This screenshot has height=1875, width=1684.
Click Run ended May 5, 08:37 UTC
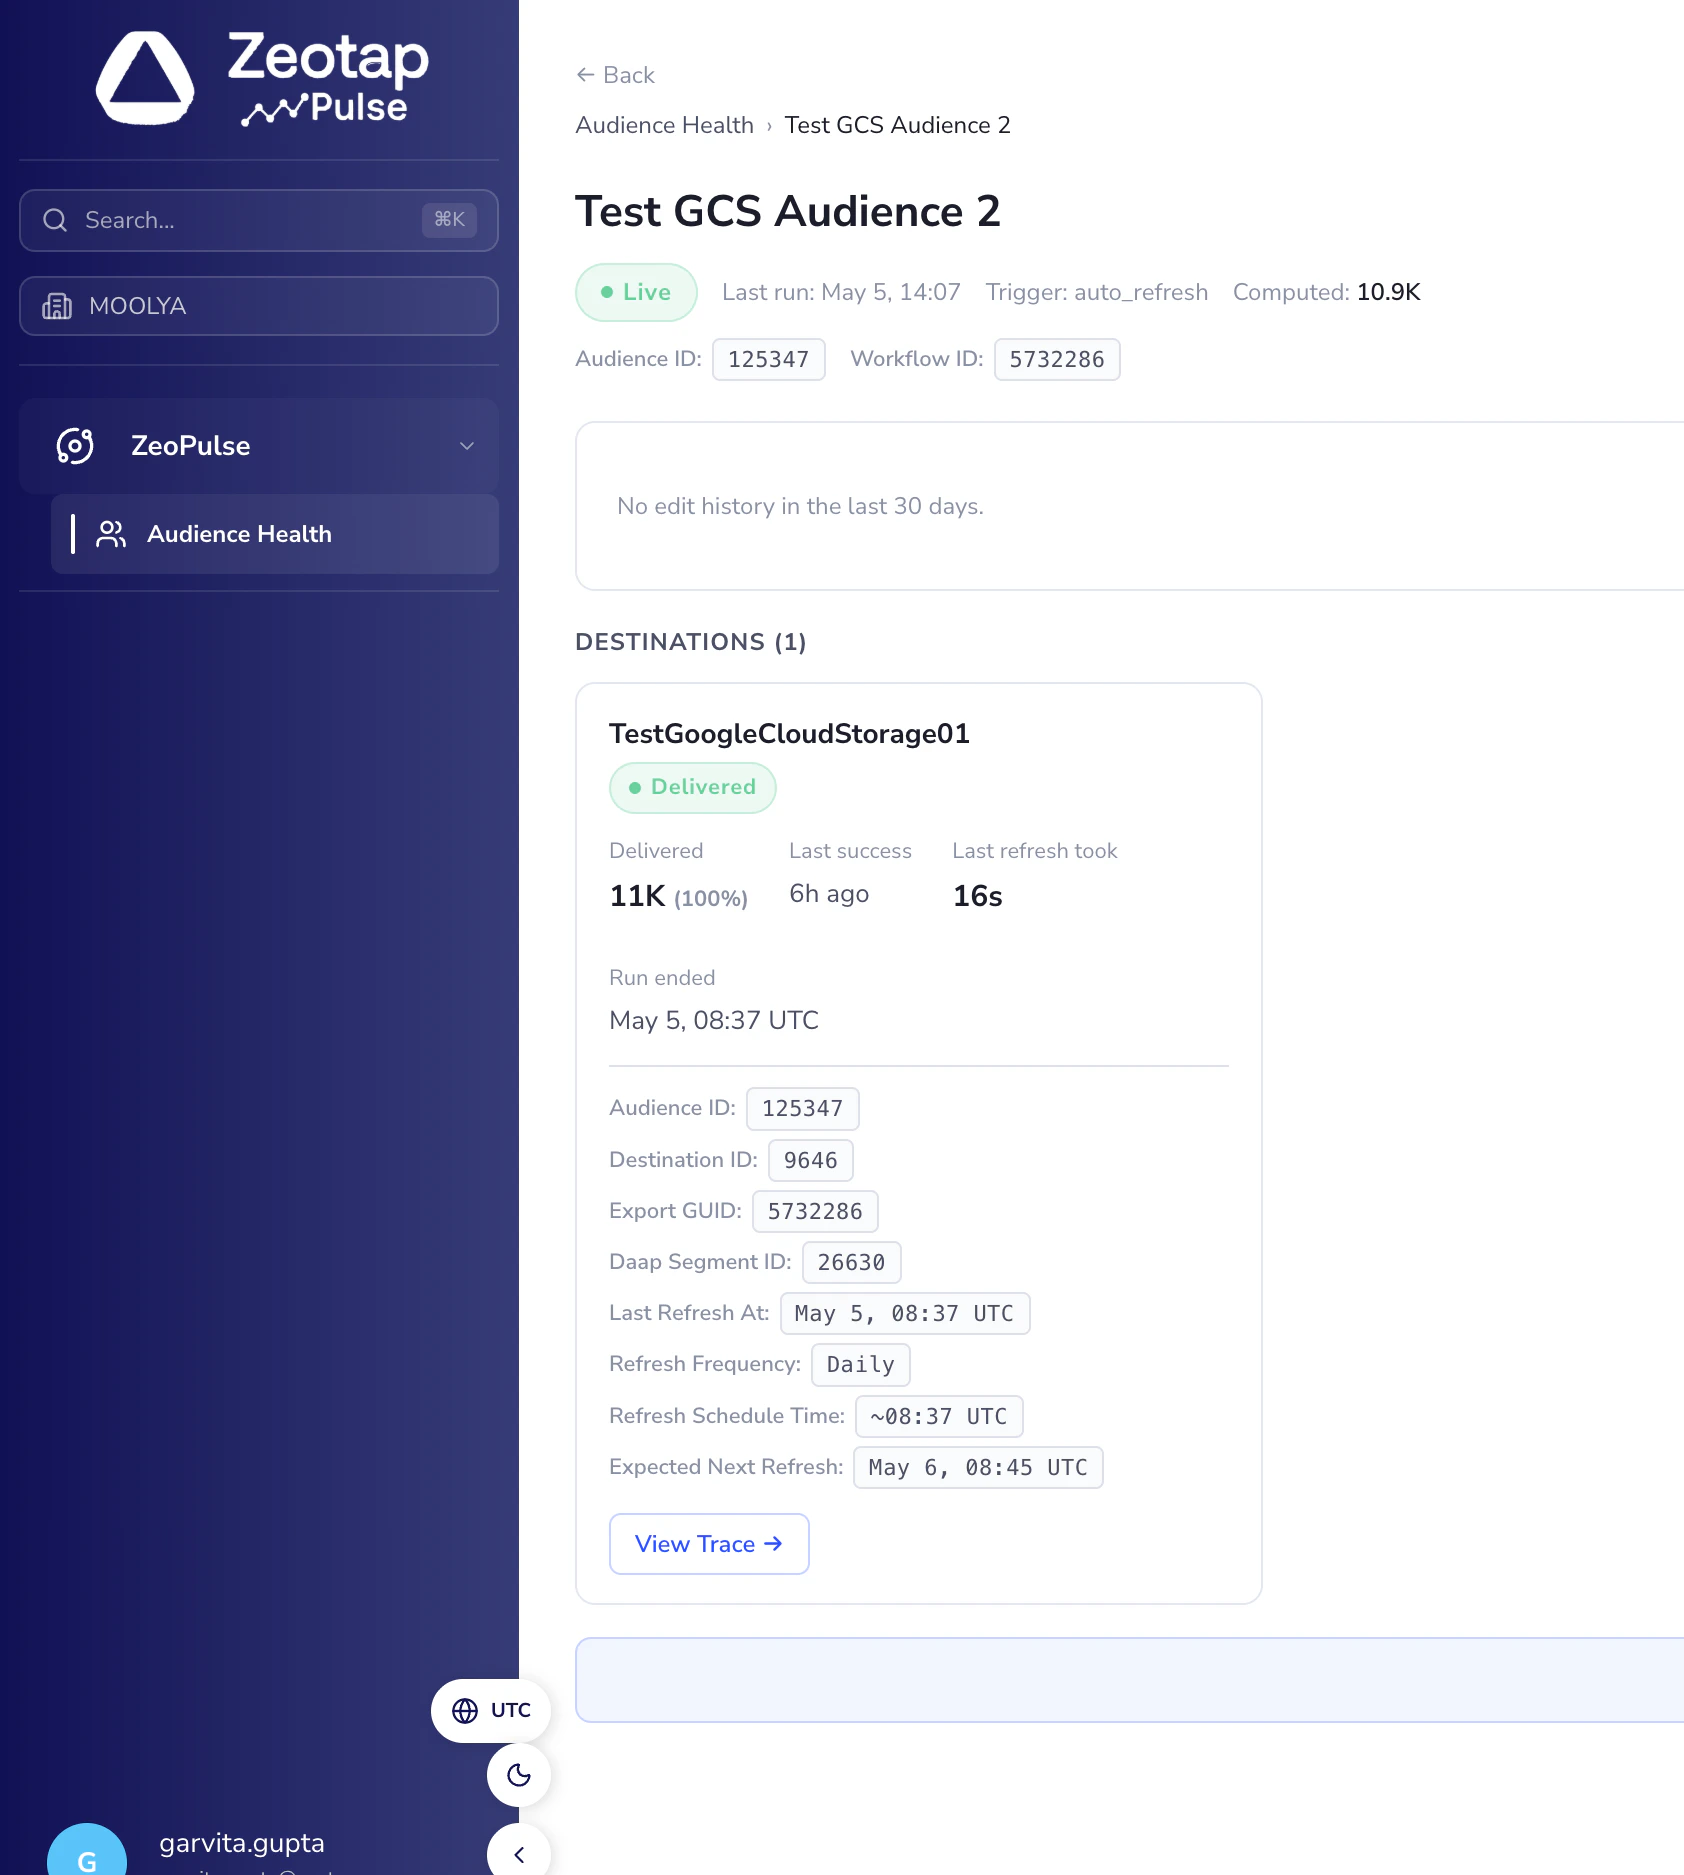pyautogui.click(x=714, y=1020)
